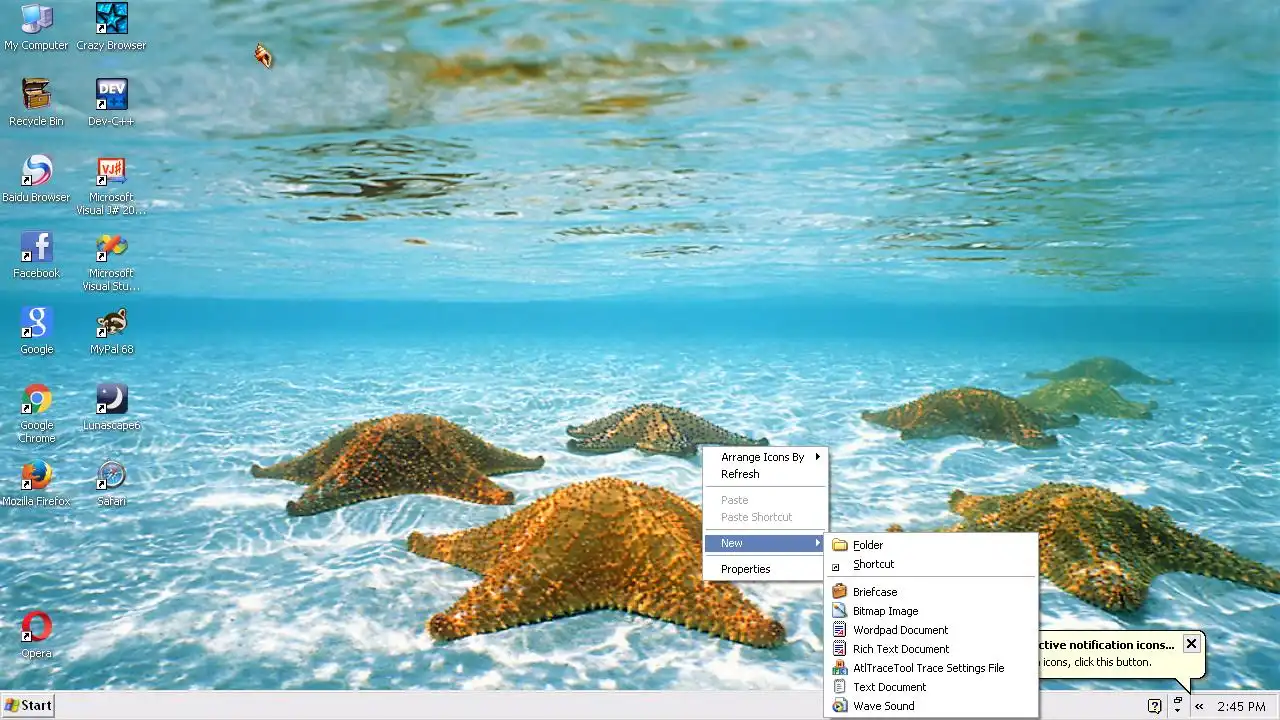The width and height of the screenshot is (1280, 720).
Task: Select the Crazy Browser shortcut
Action: point(111,27)
